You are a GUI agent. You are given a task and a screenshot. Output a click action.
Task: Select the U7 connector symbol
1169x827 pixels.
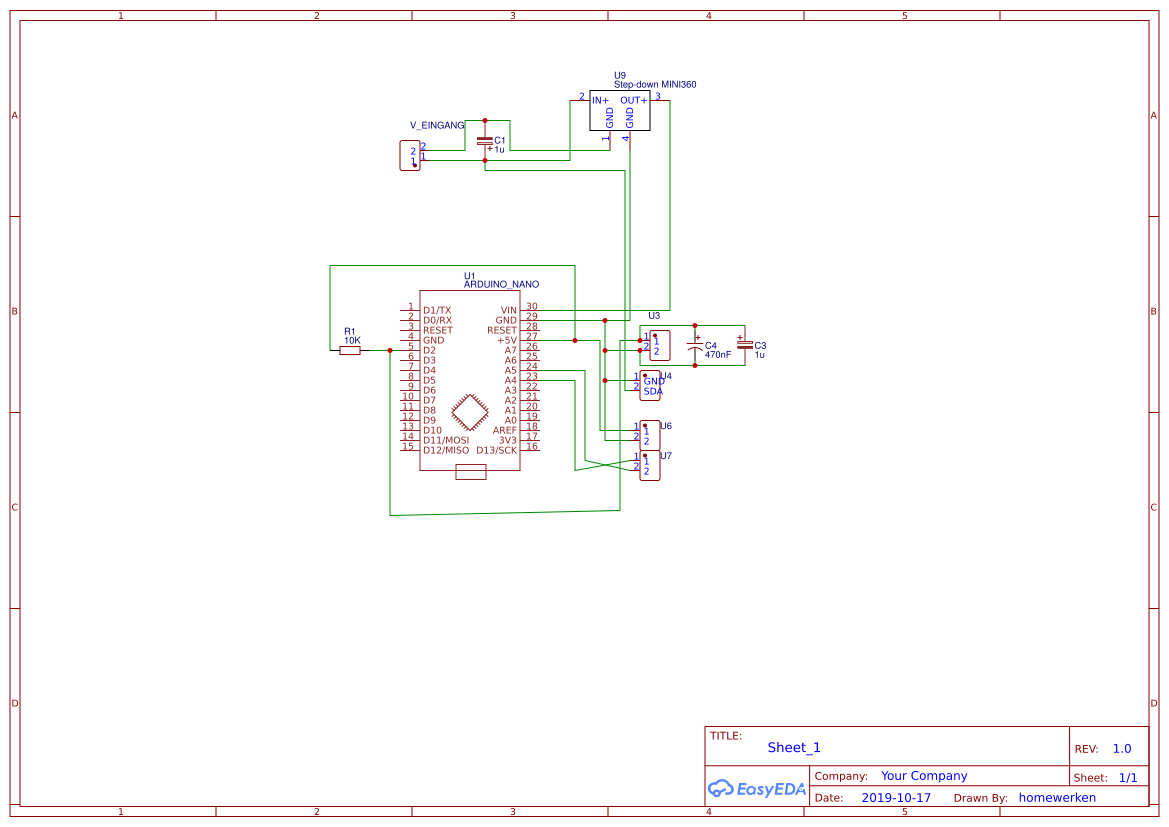(649, 463)
